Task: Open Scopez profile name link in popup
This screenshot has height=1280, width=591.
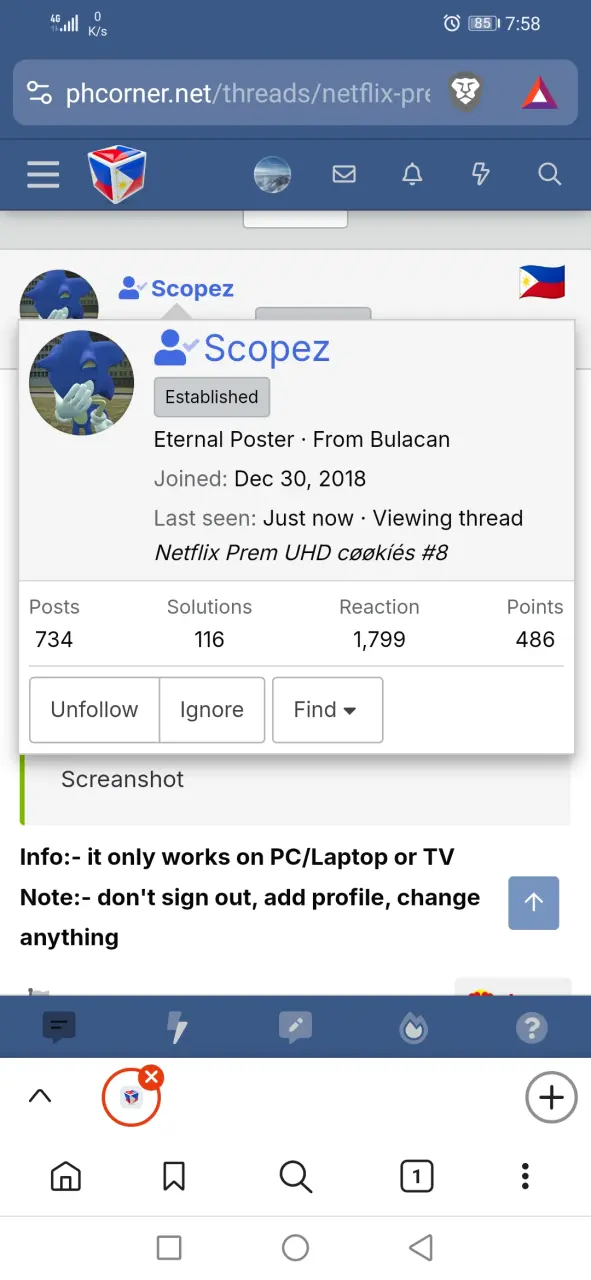Action: (266, 348)
